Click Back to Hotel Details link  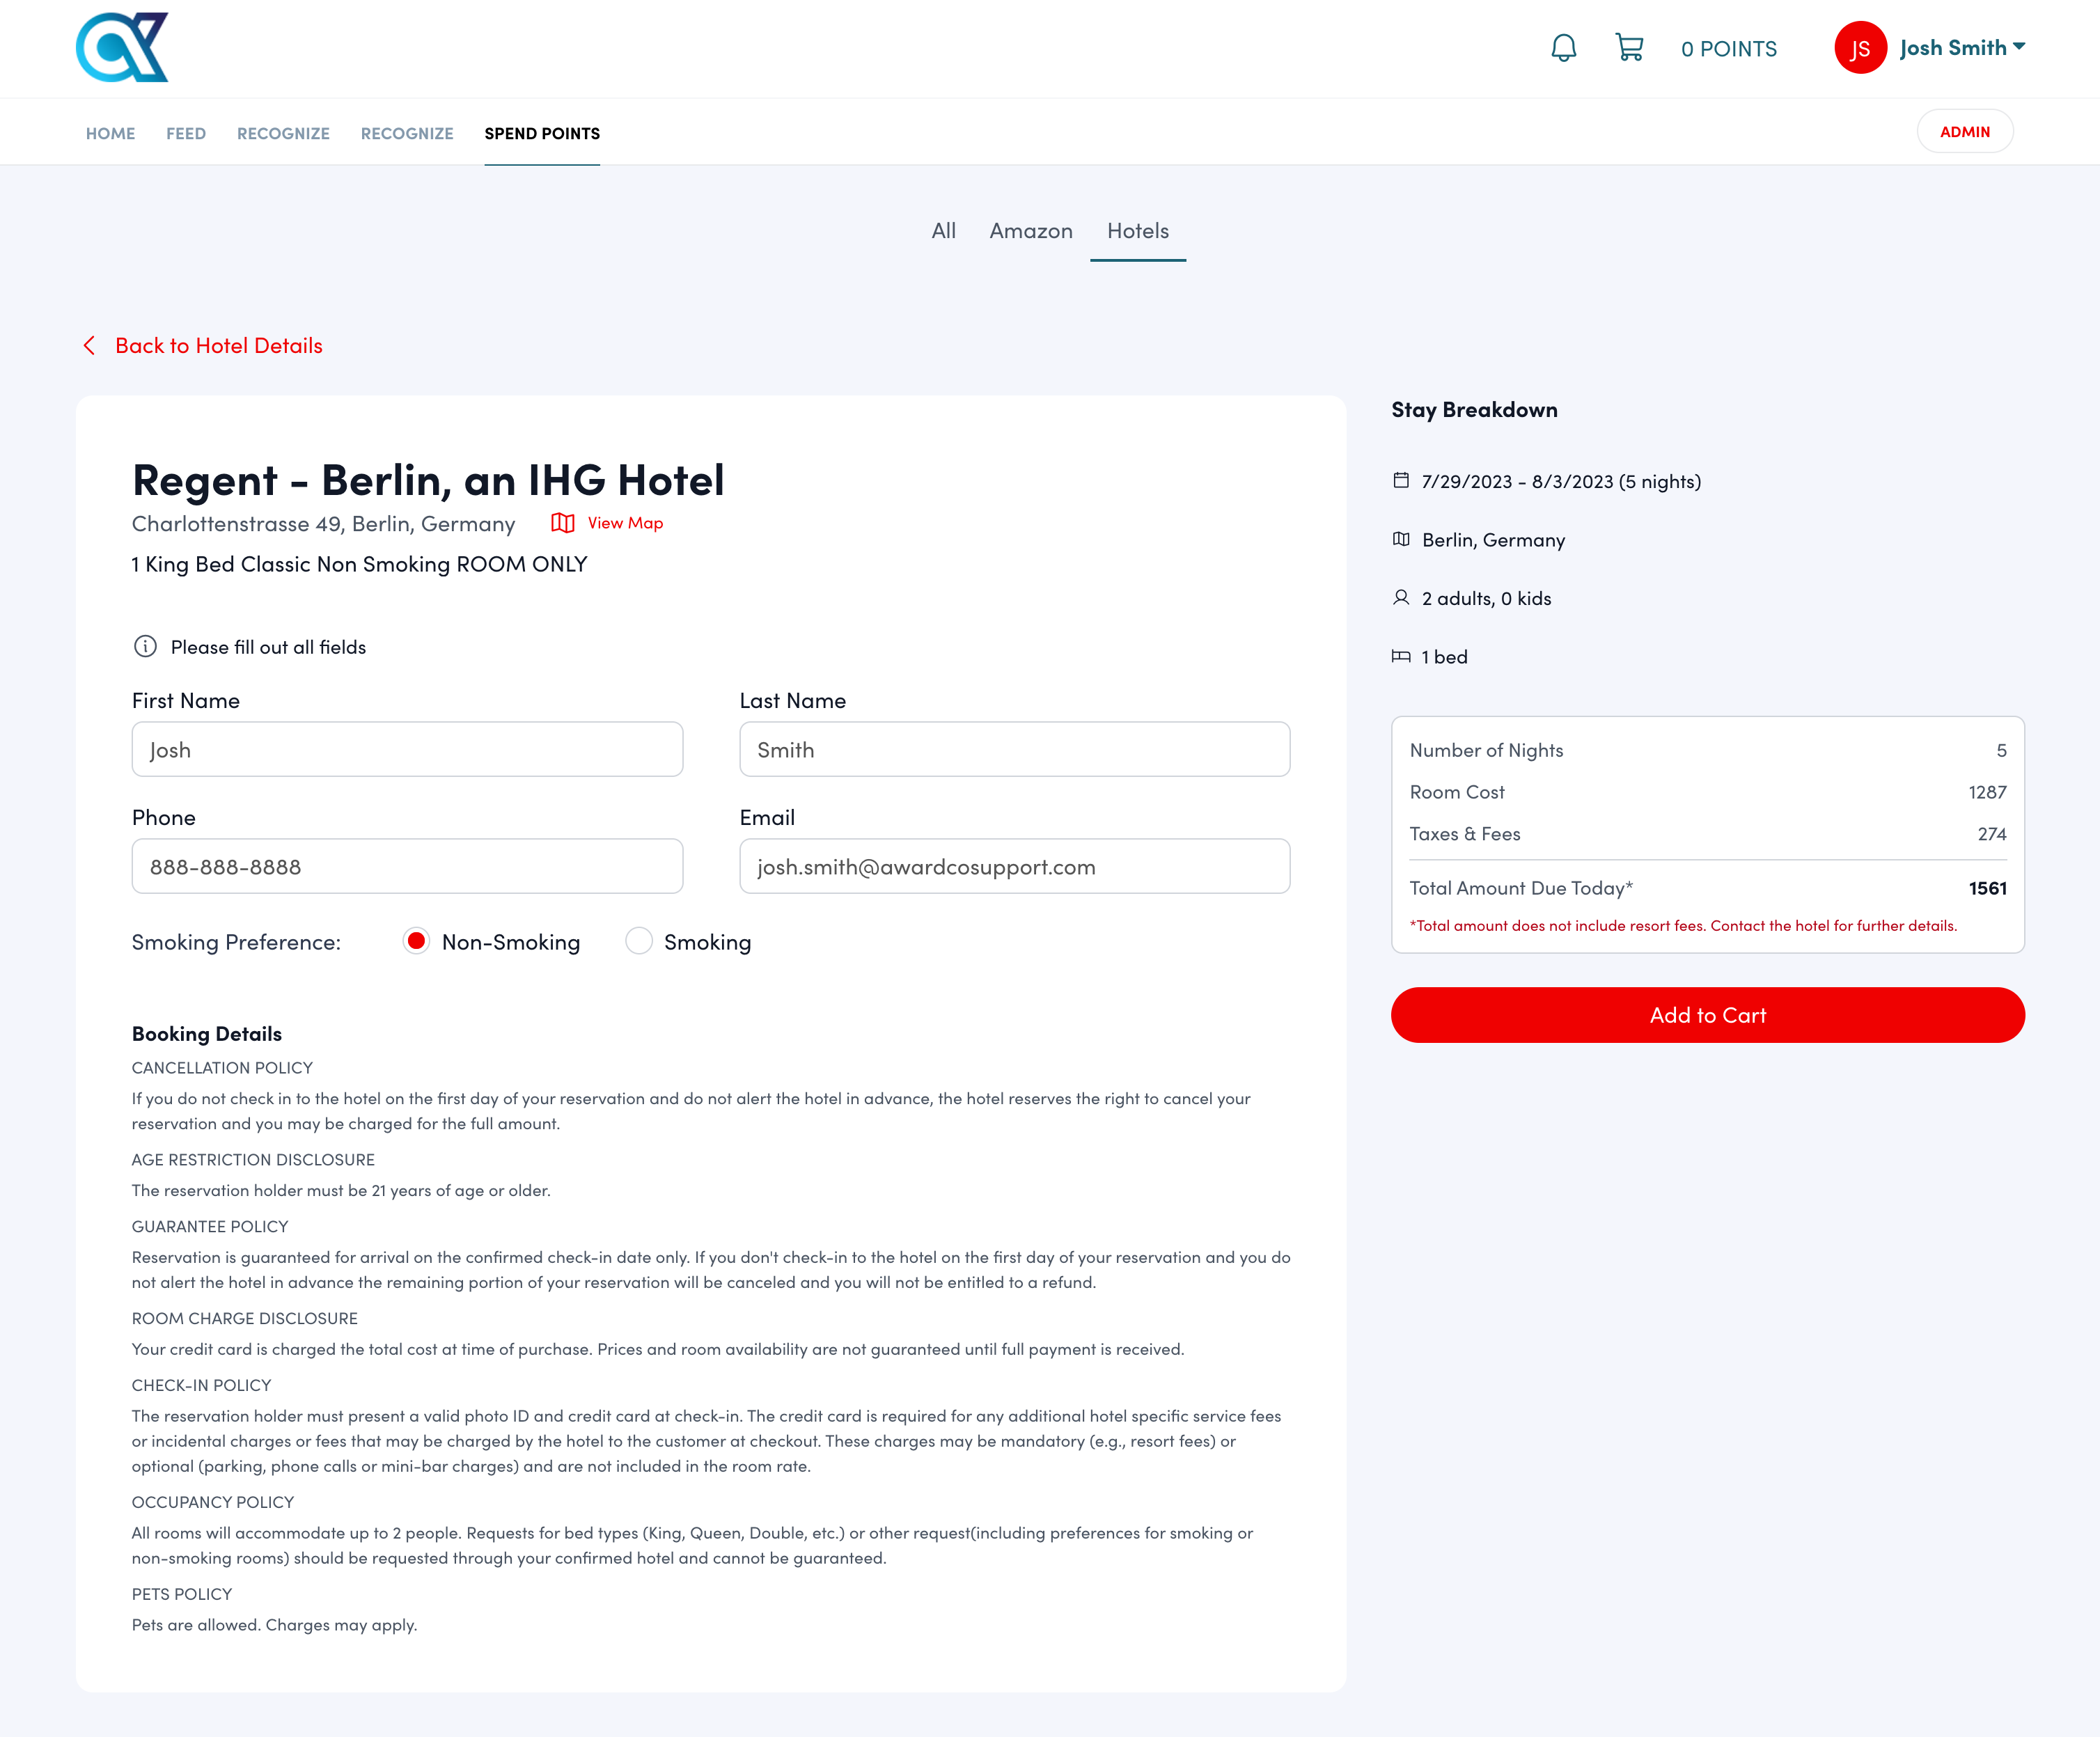[x=218, y=346]
